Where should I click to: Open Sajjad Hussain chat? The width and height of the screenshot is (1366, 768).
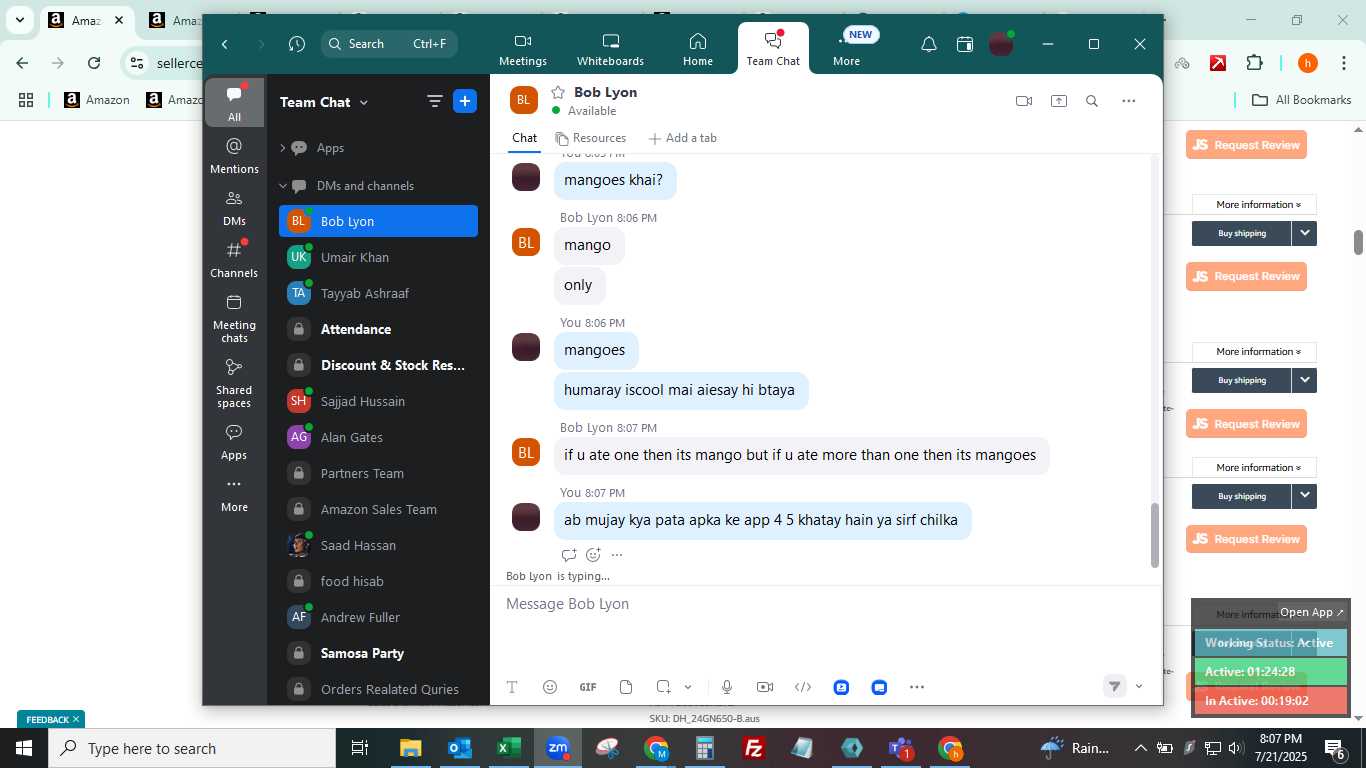click(x=378, y=401)
